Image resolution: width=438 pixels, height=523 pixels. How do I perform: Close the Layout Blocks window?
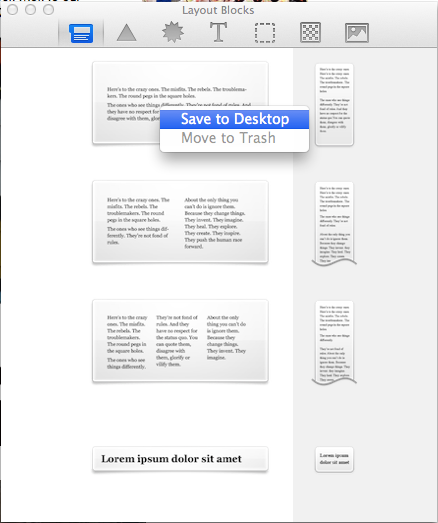pos(13,10)
